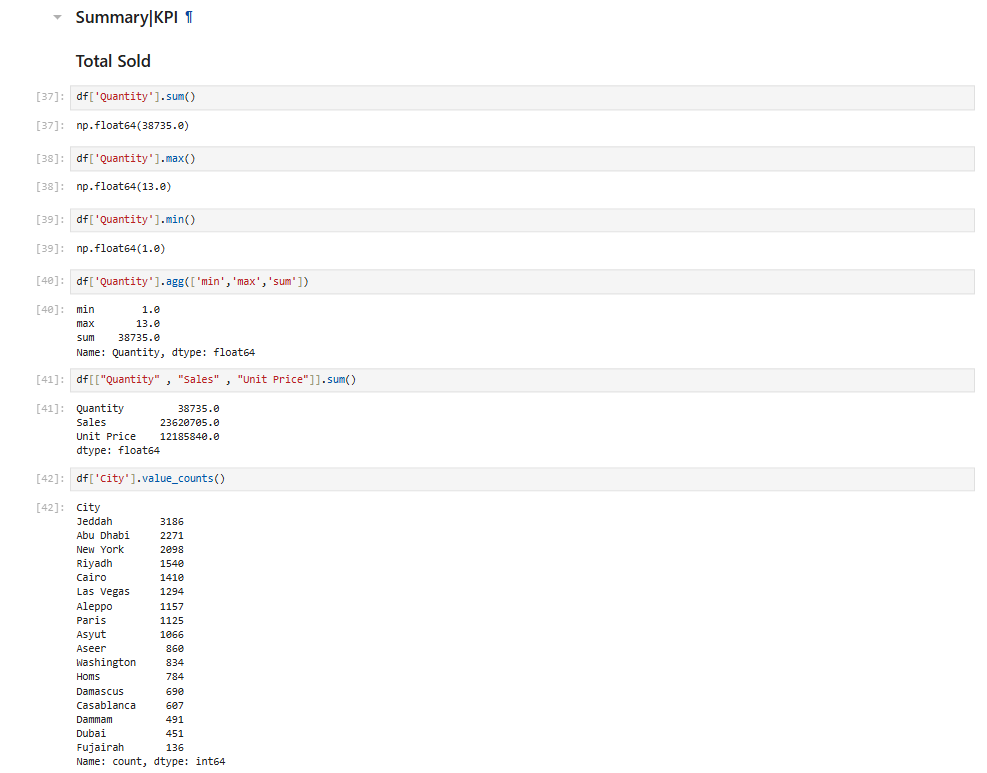Click the [40] output prompt beside agg results
This screenshot has height=773, width=987.
50,310
